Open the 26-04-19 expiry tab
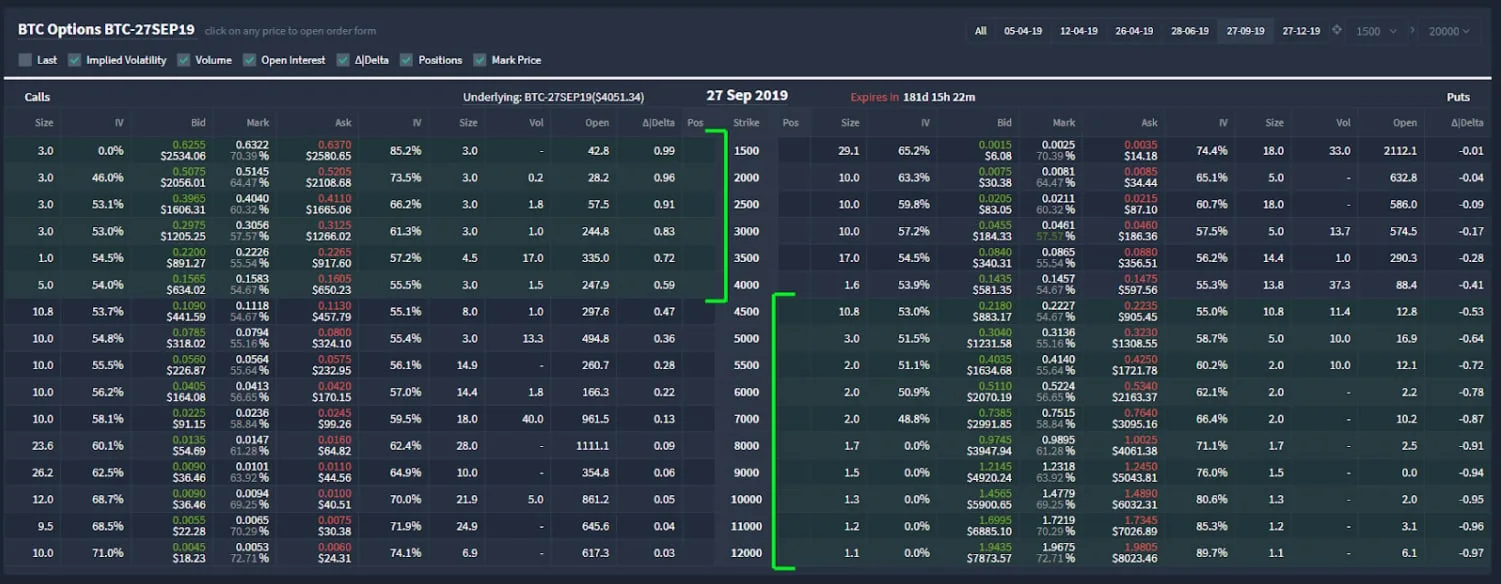Image resolution: width=1501 pixels, height=584 pixels. [1135, 31]
